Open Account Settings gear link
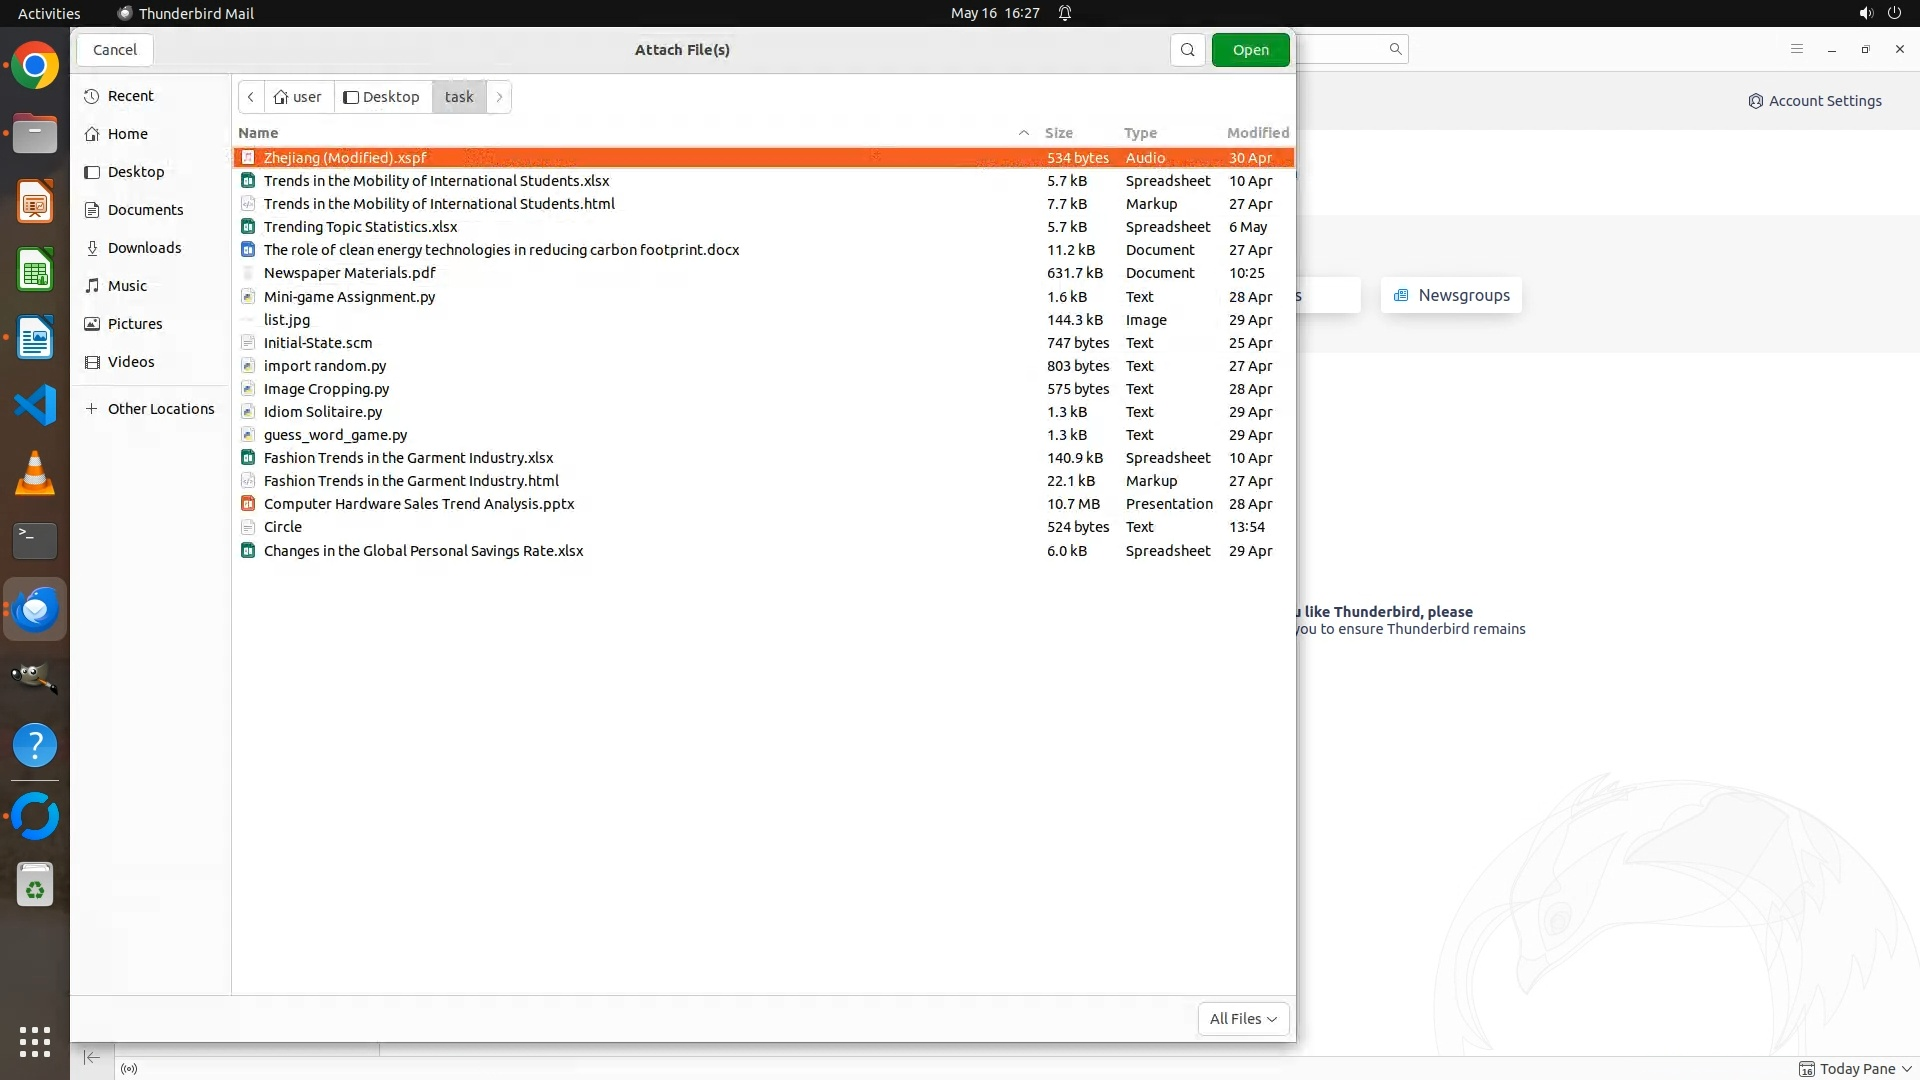Image resolution: width=1920 pixels, height=1080 pixels. coord(1814,101)
